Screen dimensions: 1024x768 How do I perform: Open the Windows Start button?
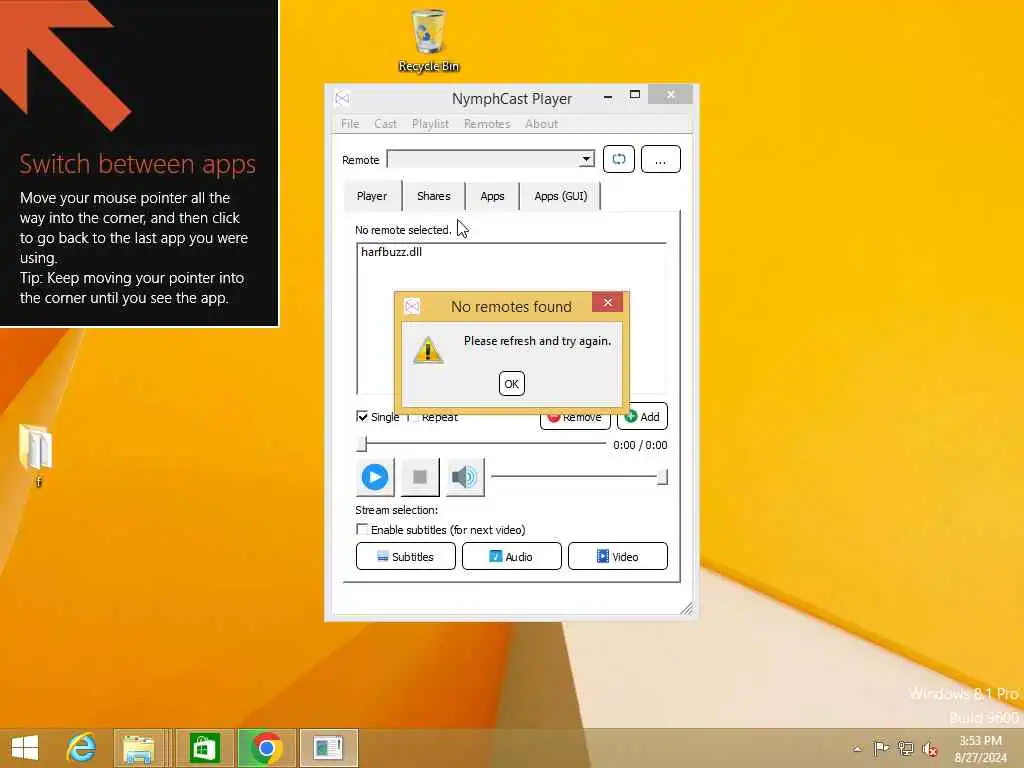point(25,748)
